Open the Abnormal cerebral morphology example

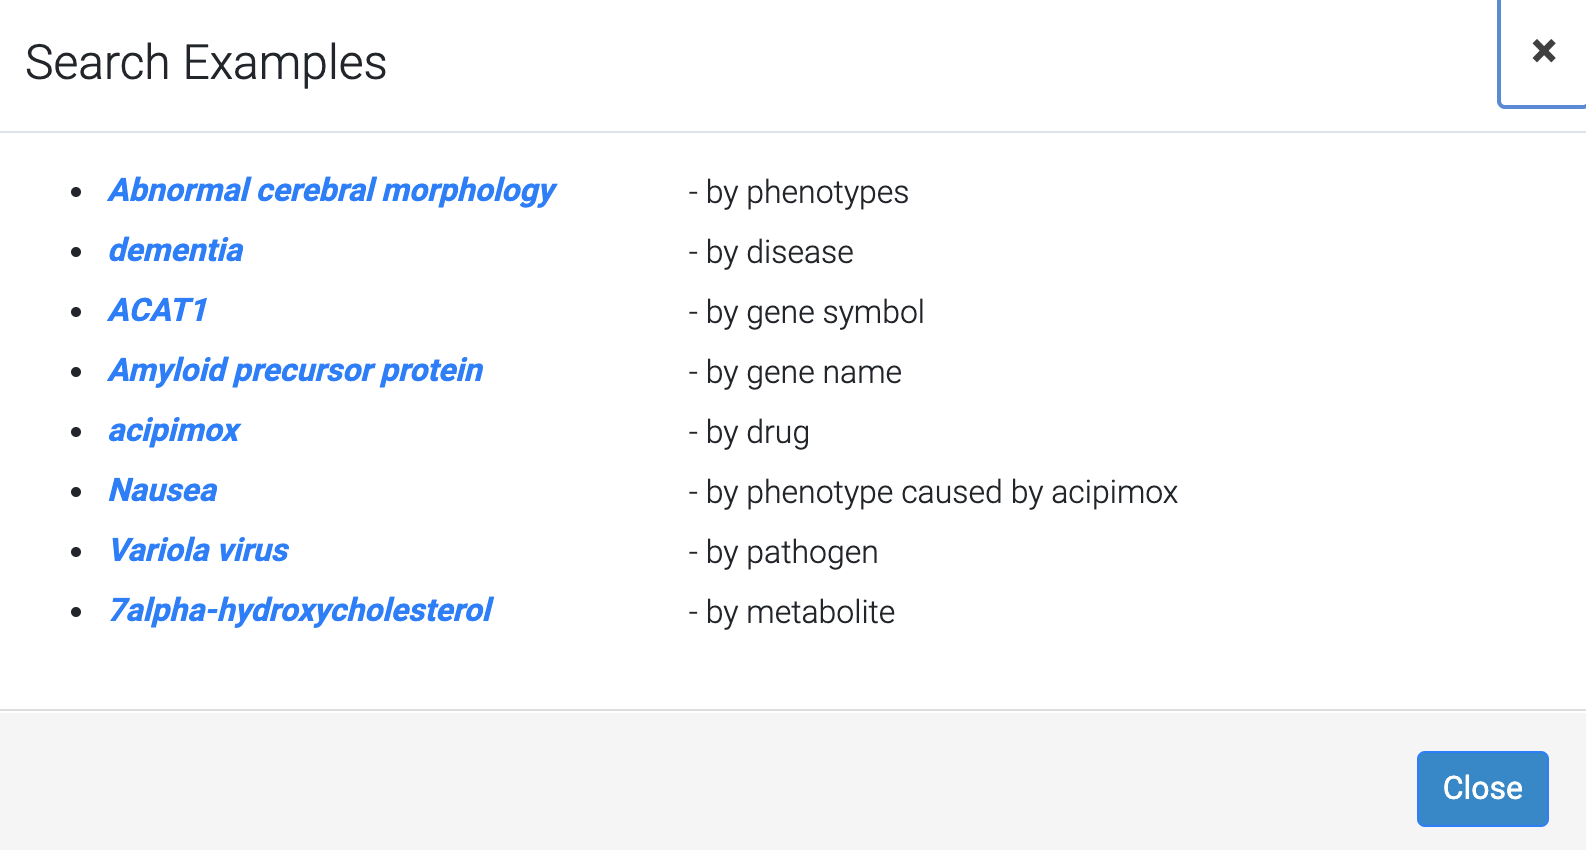click(332, 190)
